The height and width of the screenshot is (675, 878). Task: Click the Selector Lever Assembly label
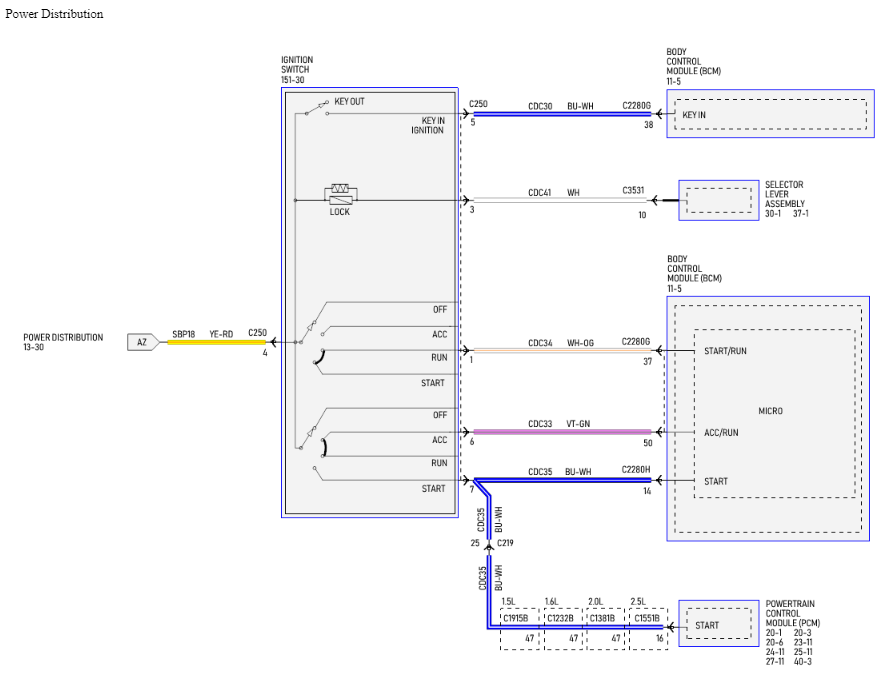(x=784, y=194)
